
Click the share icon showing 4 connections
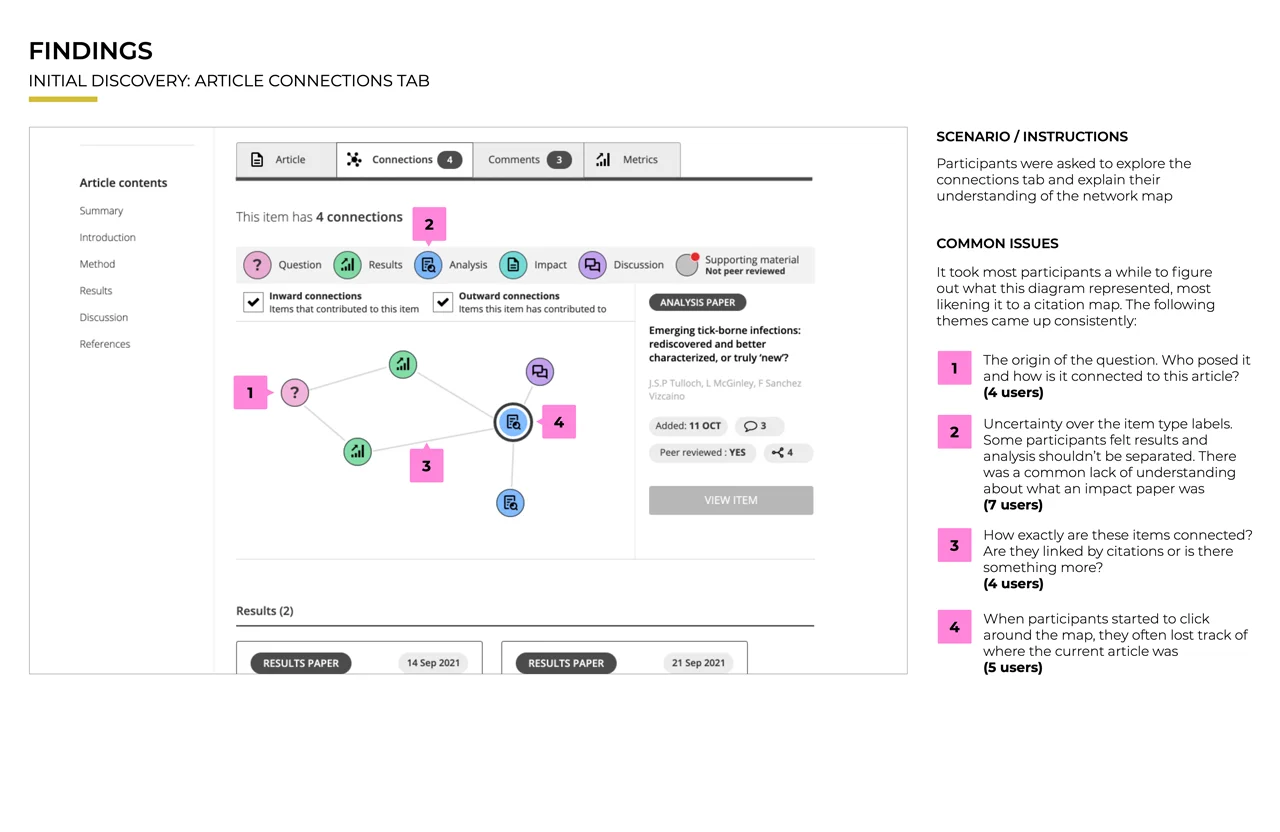(786, 452)
